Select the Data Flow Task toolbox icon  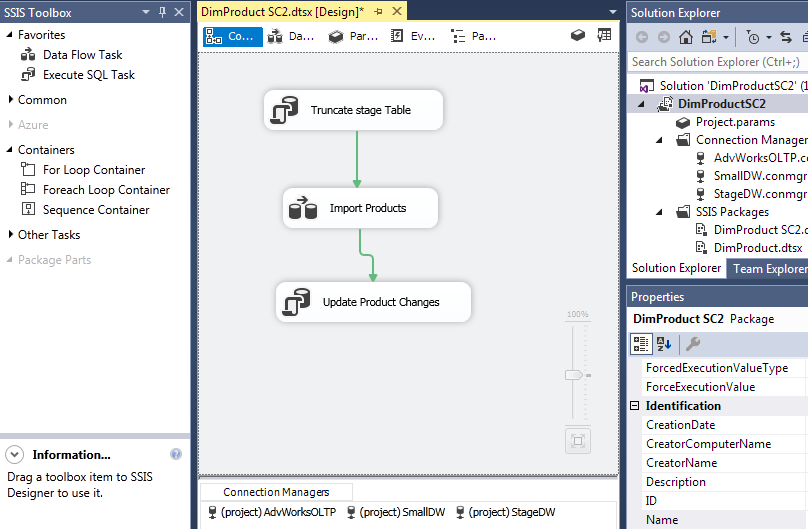point(28,55)
